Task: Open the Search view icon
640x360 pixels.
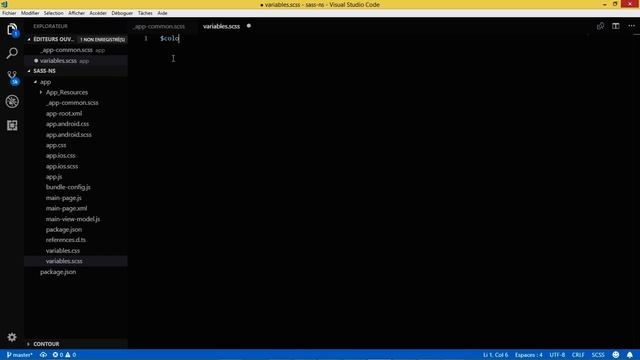Action: pos(12,53)
